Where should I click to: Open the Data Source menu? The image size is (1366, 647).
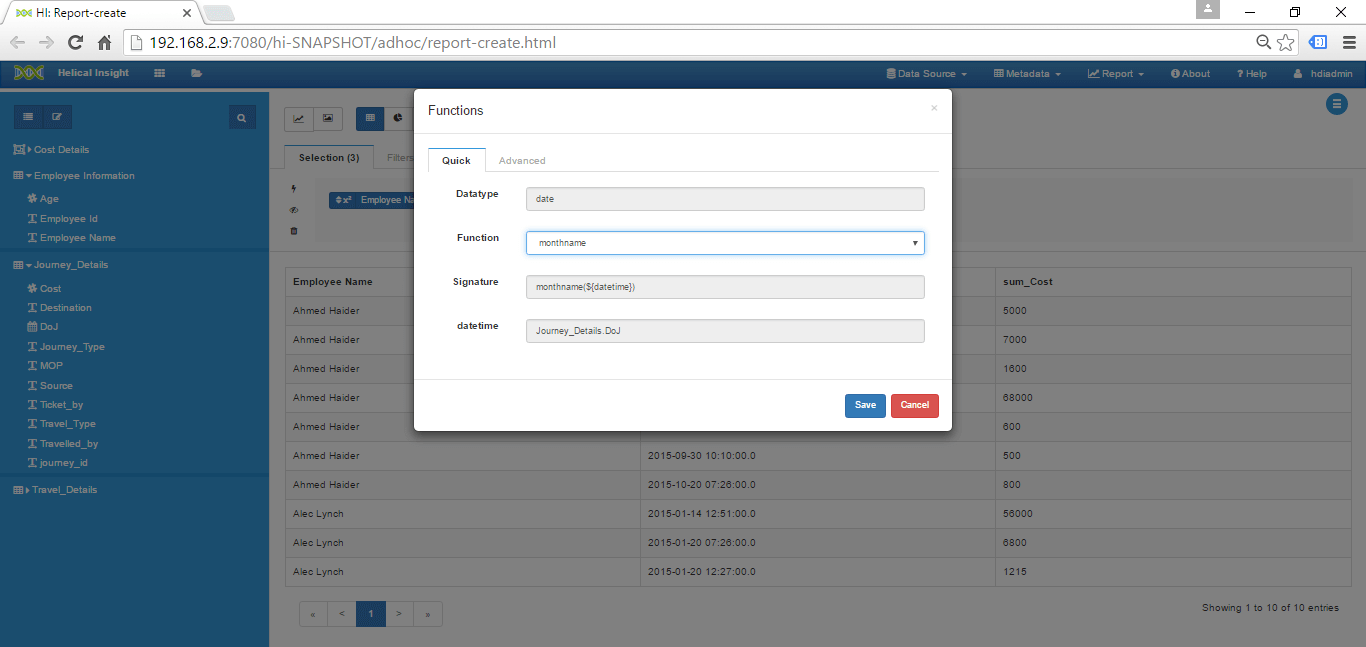click(x=927, y=74)
